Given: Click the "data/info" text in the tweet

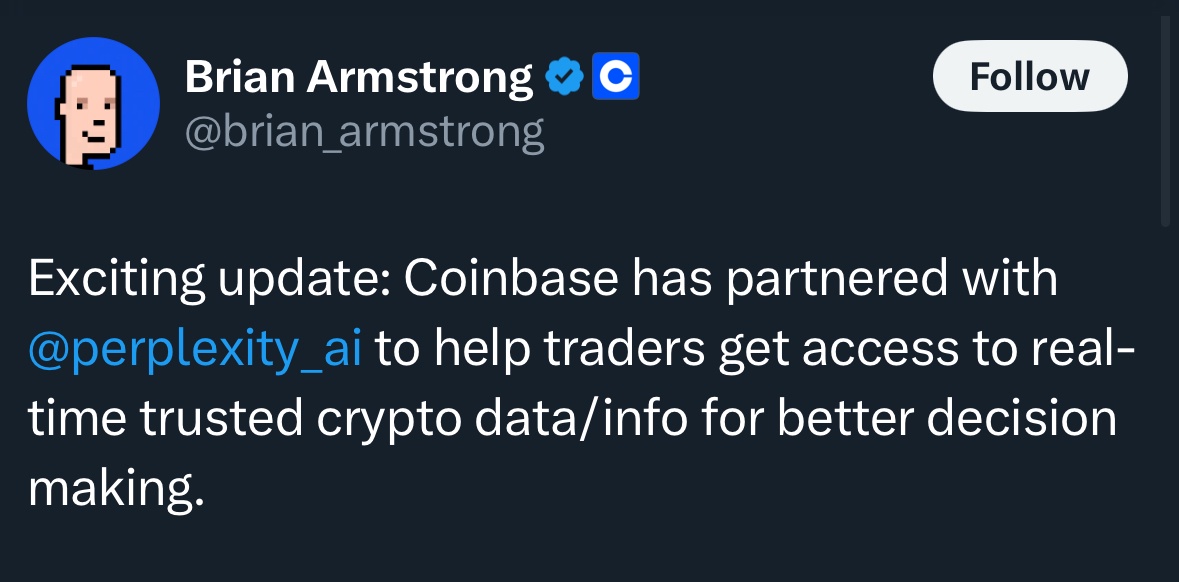Looking at the screenshot, I should 580,420.
